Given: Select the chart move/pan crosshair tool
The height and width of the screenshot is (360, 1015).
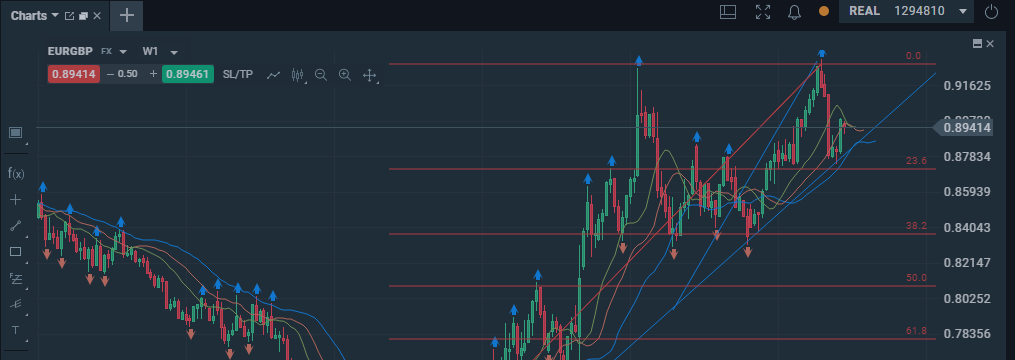Looking at the screenshot, I should [370, 76].
